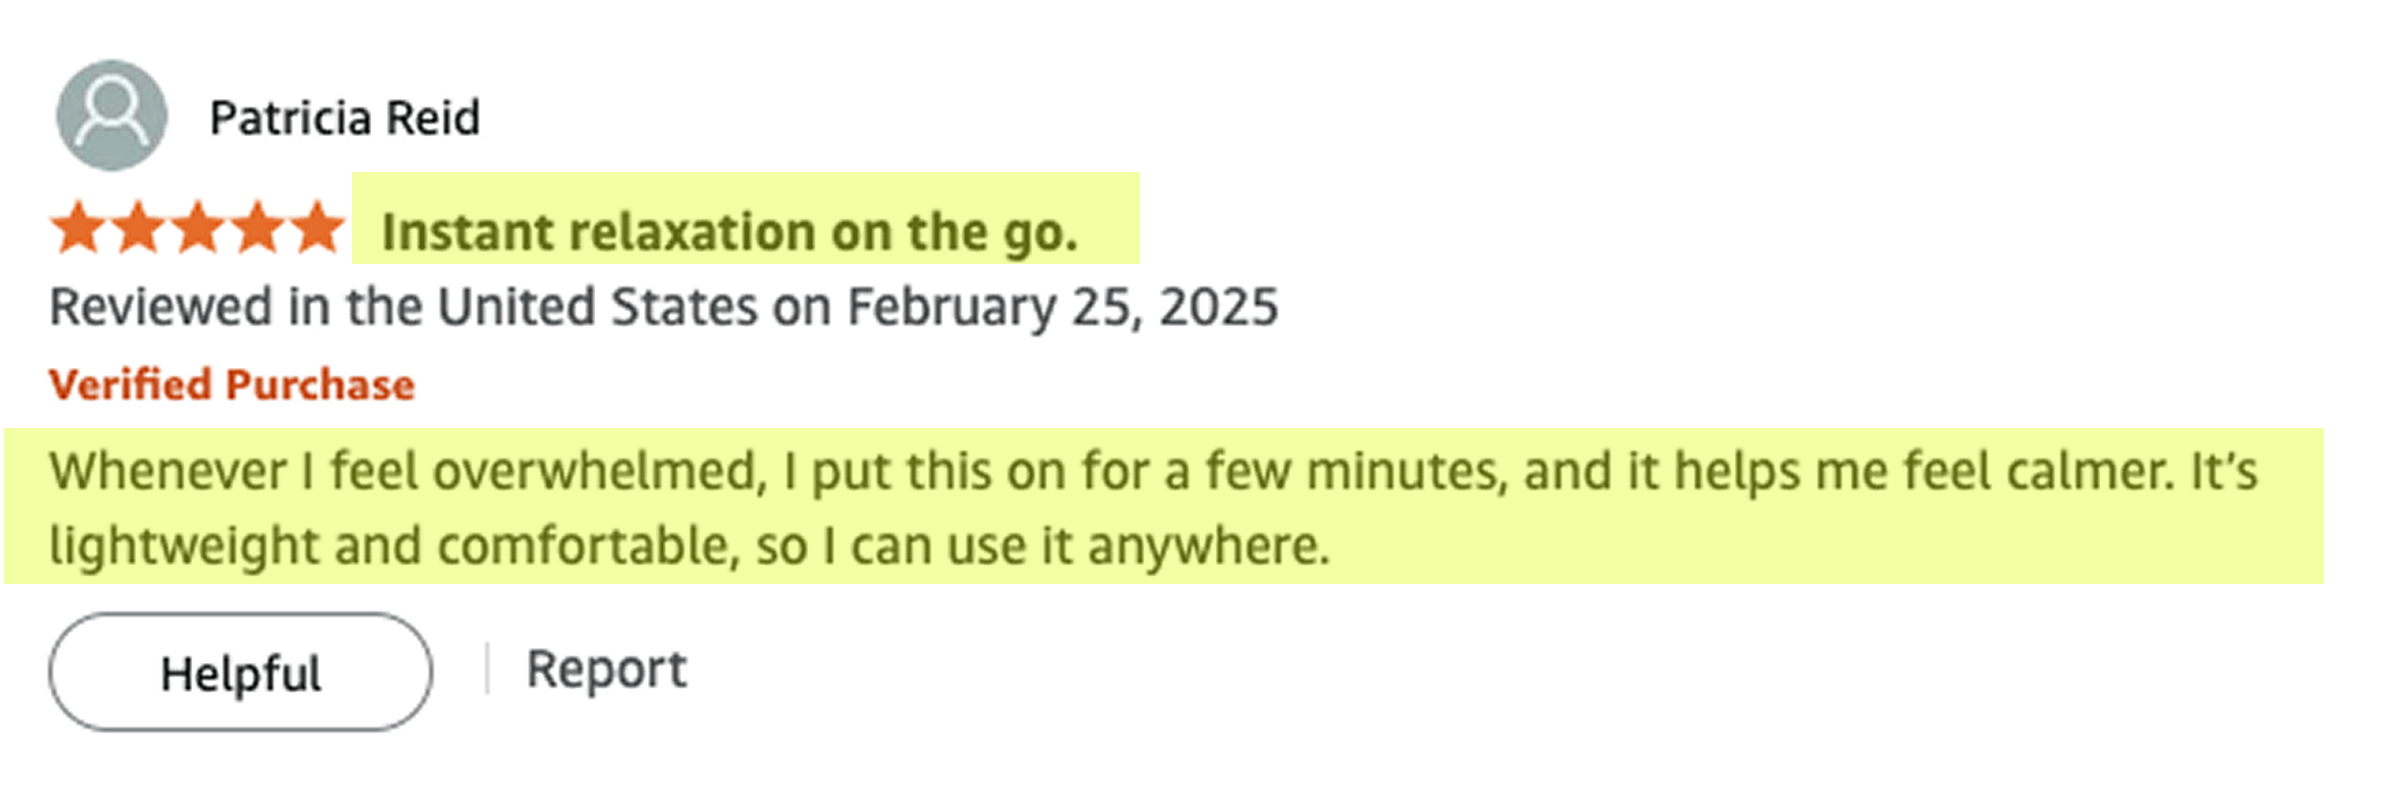Click the fourth orange rating star
Screen dimensions: 2394x788
point(258,227)
